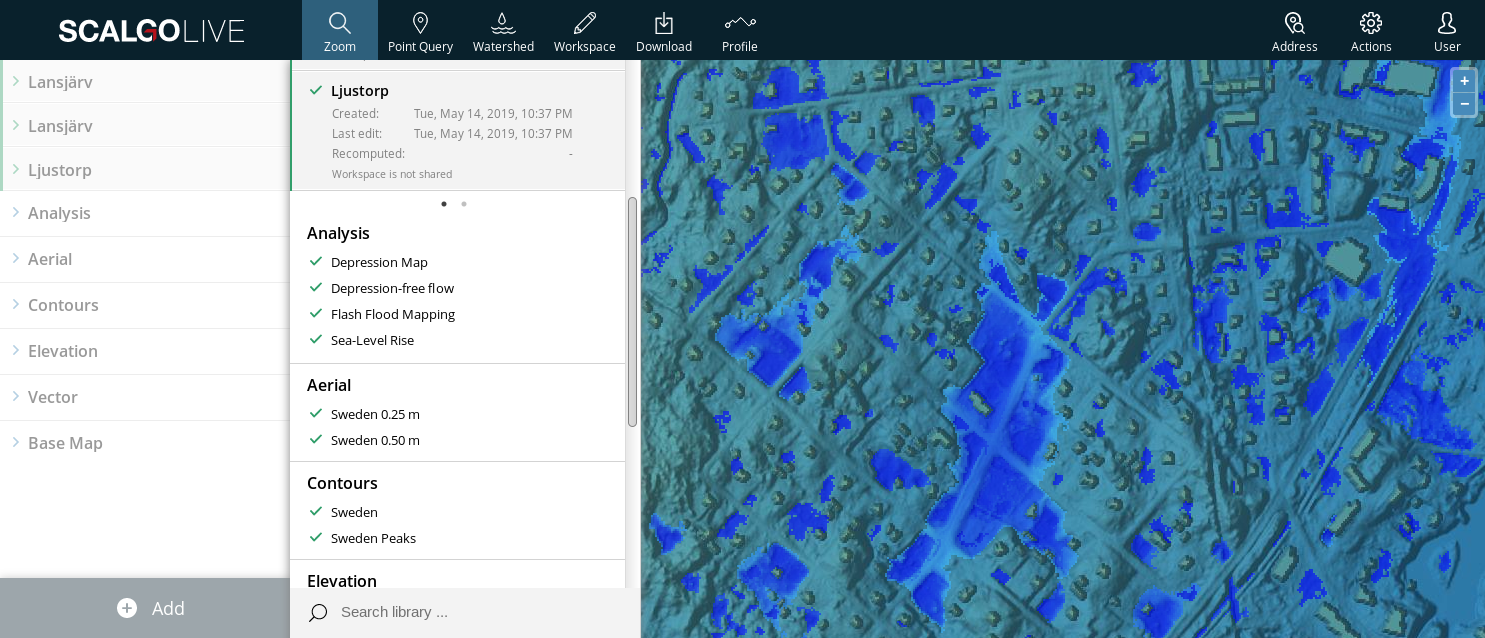Toggle Sweden 0.50 m aerial checkmark
This screenshot has width=1485, height=638.
(316, 440)
